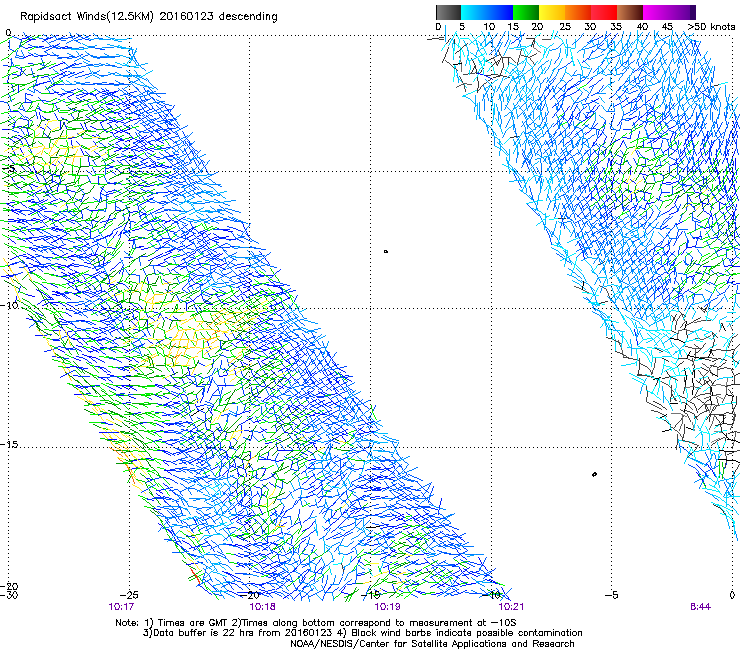Select the '20' label under the color legend
The width and height of the screenshot is (740, 650).
tap(537, 27)
